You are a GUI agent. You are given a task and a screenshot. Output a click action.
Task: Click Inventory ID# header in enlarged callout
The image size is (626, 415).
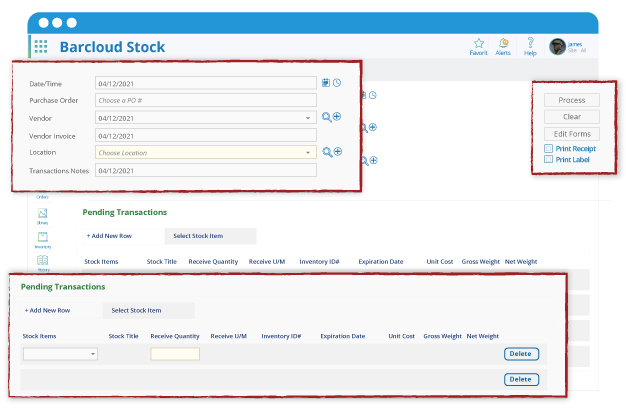[x=281, y=336]
